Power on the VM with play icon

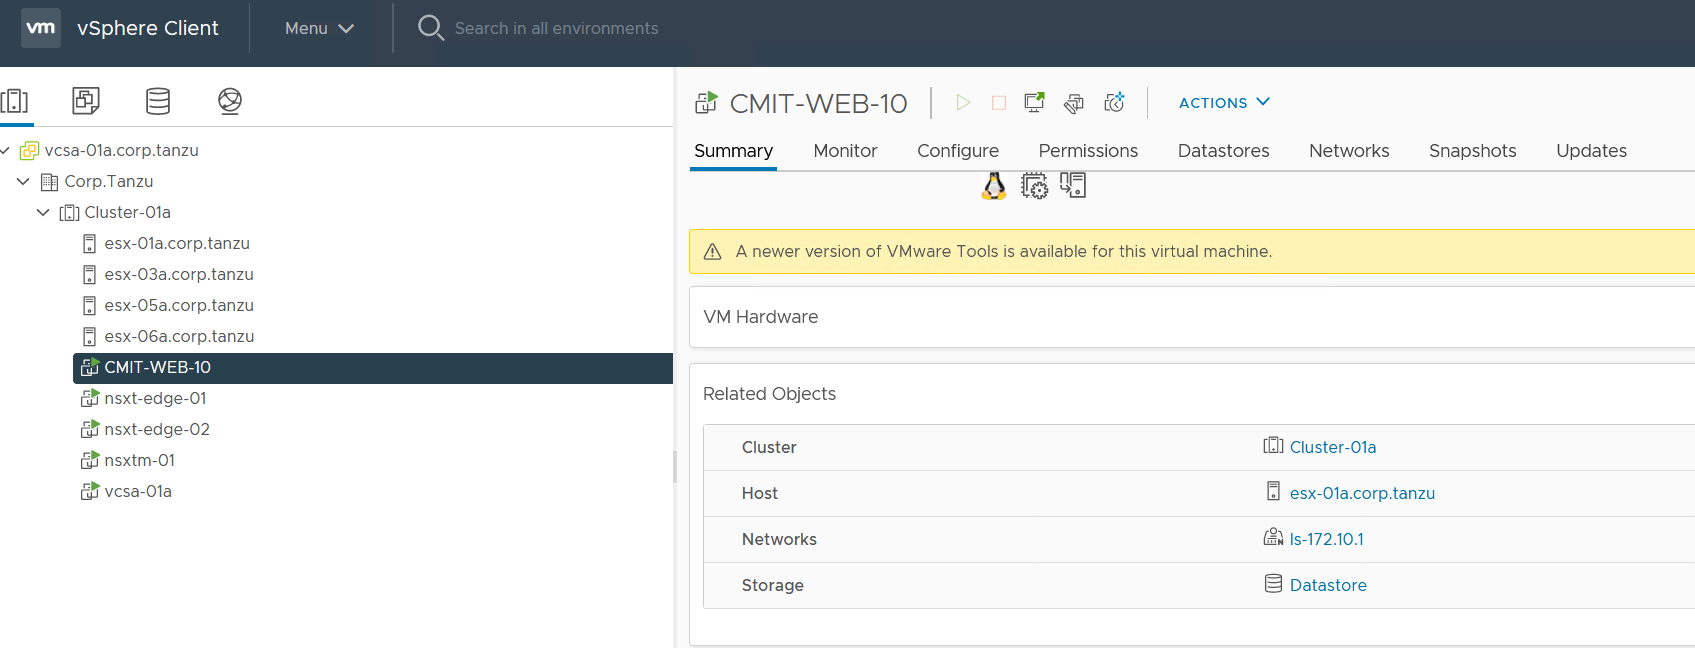pyautogui.click(x=963, y=102)
